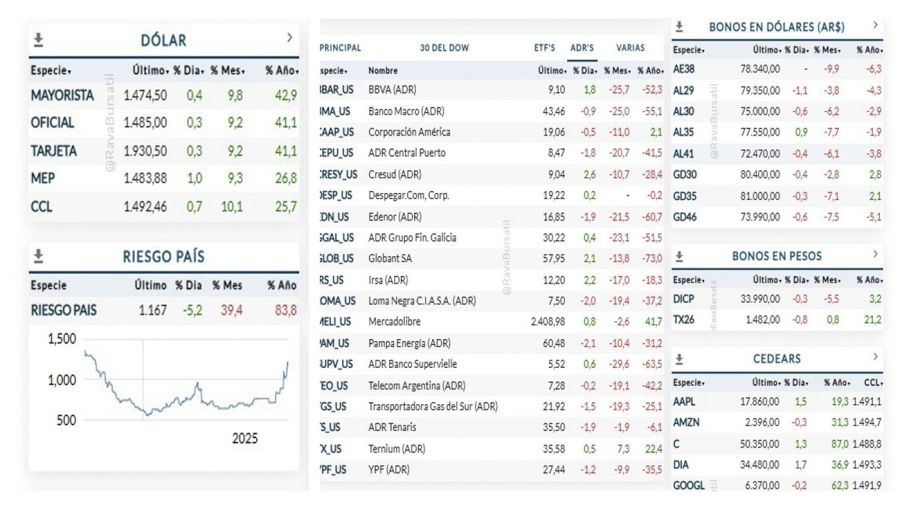Open Bonos en Dólares via its chevron arrow
The height and width of the screenshot is (505, 900).
(x=875, y=25)
